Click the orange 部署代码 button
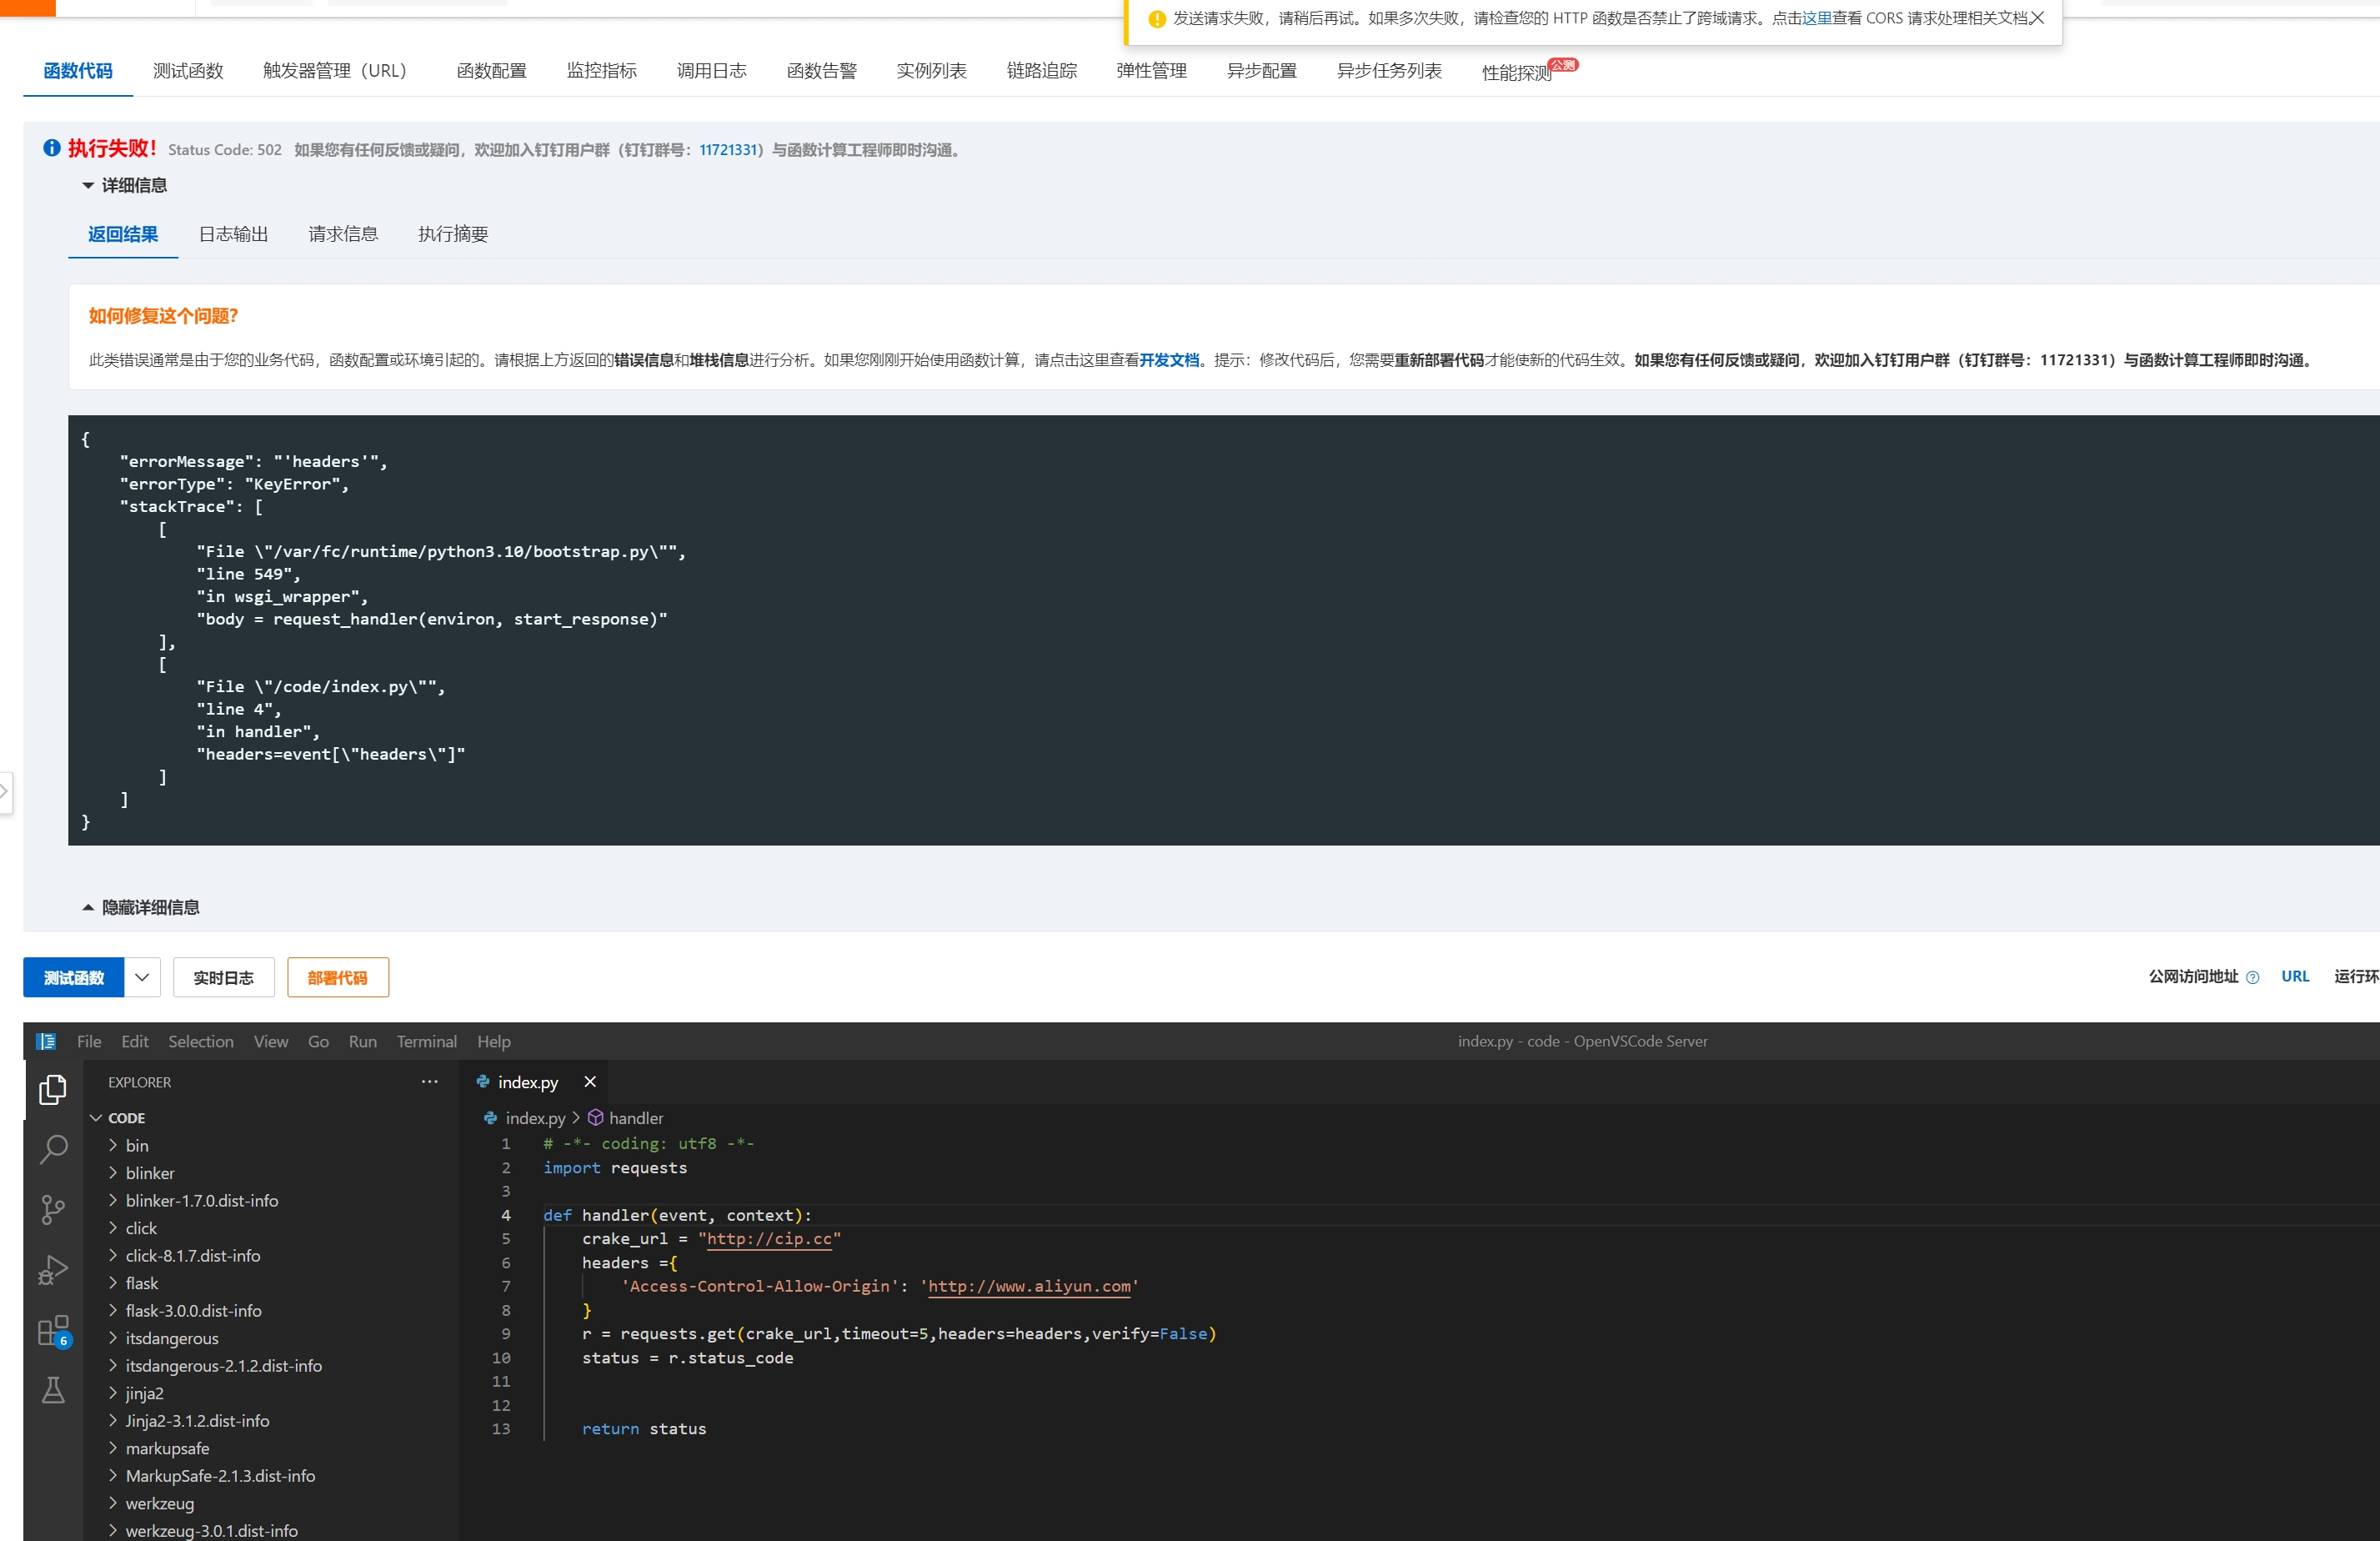 337,977
